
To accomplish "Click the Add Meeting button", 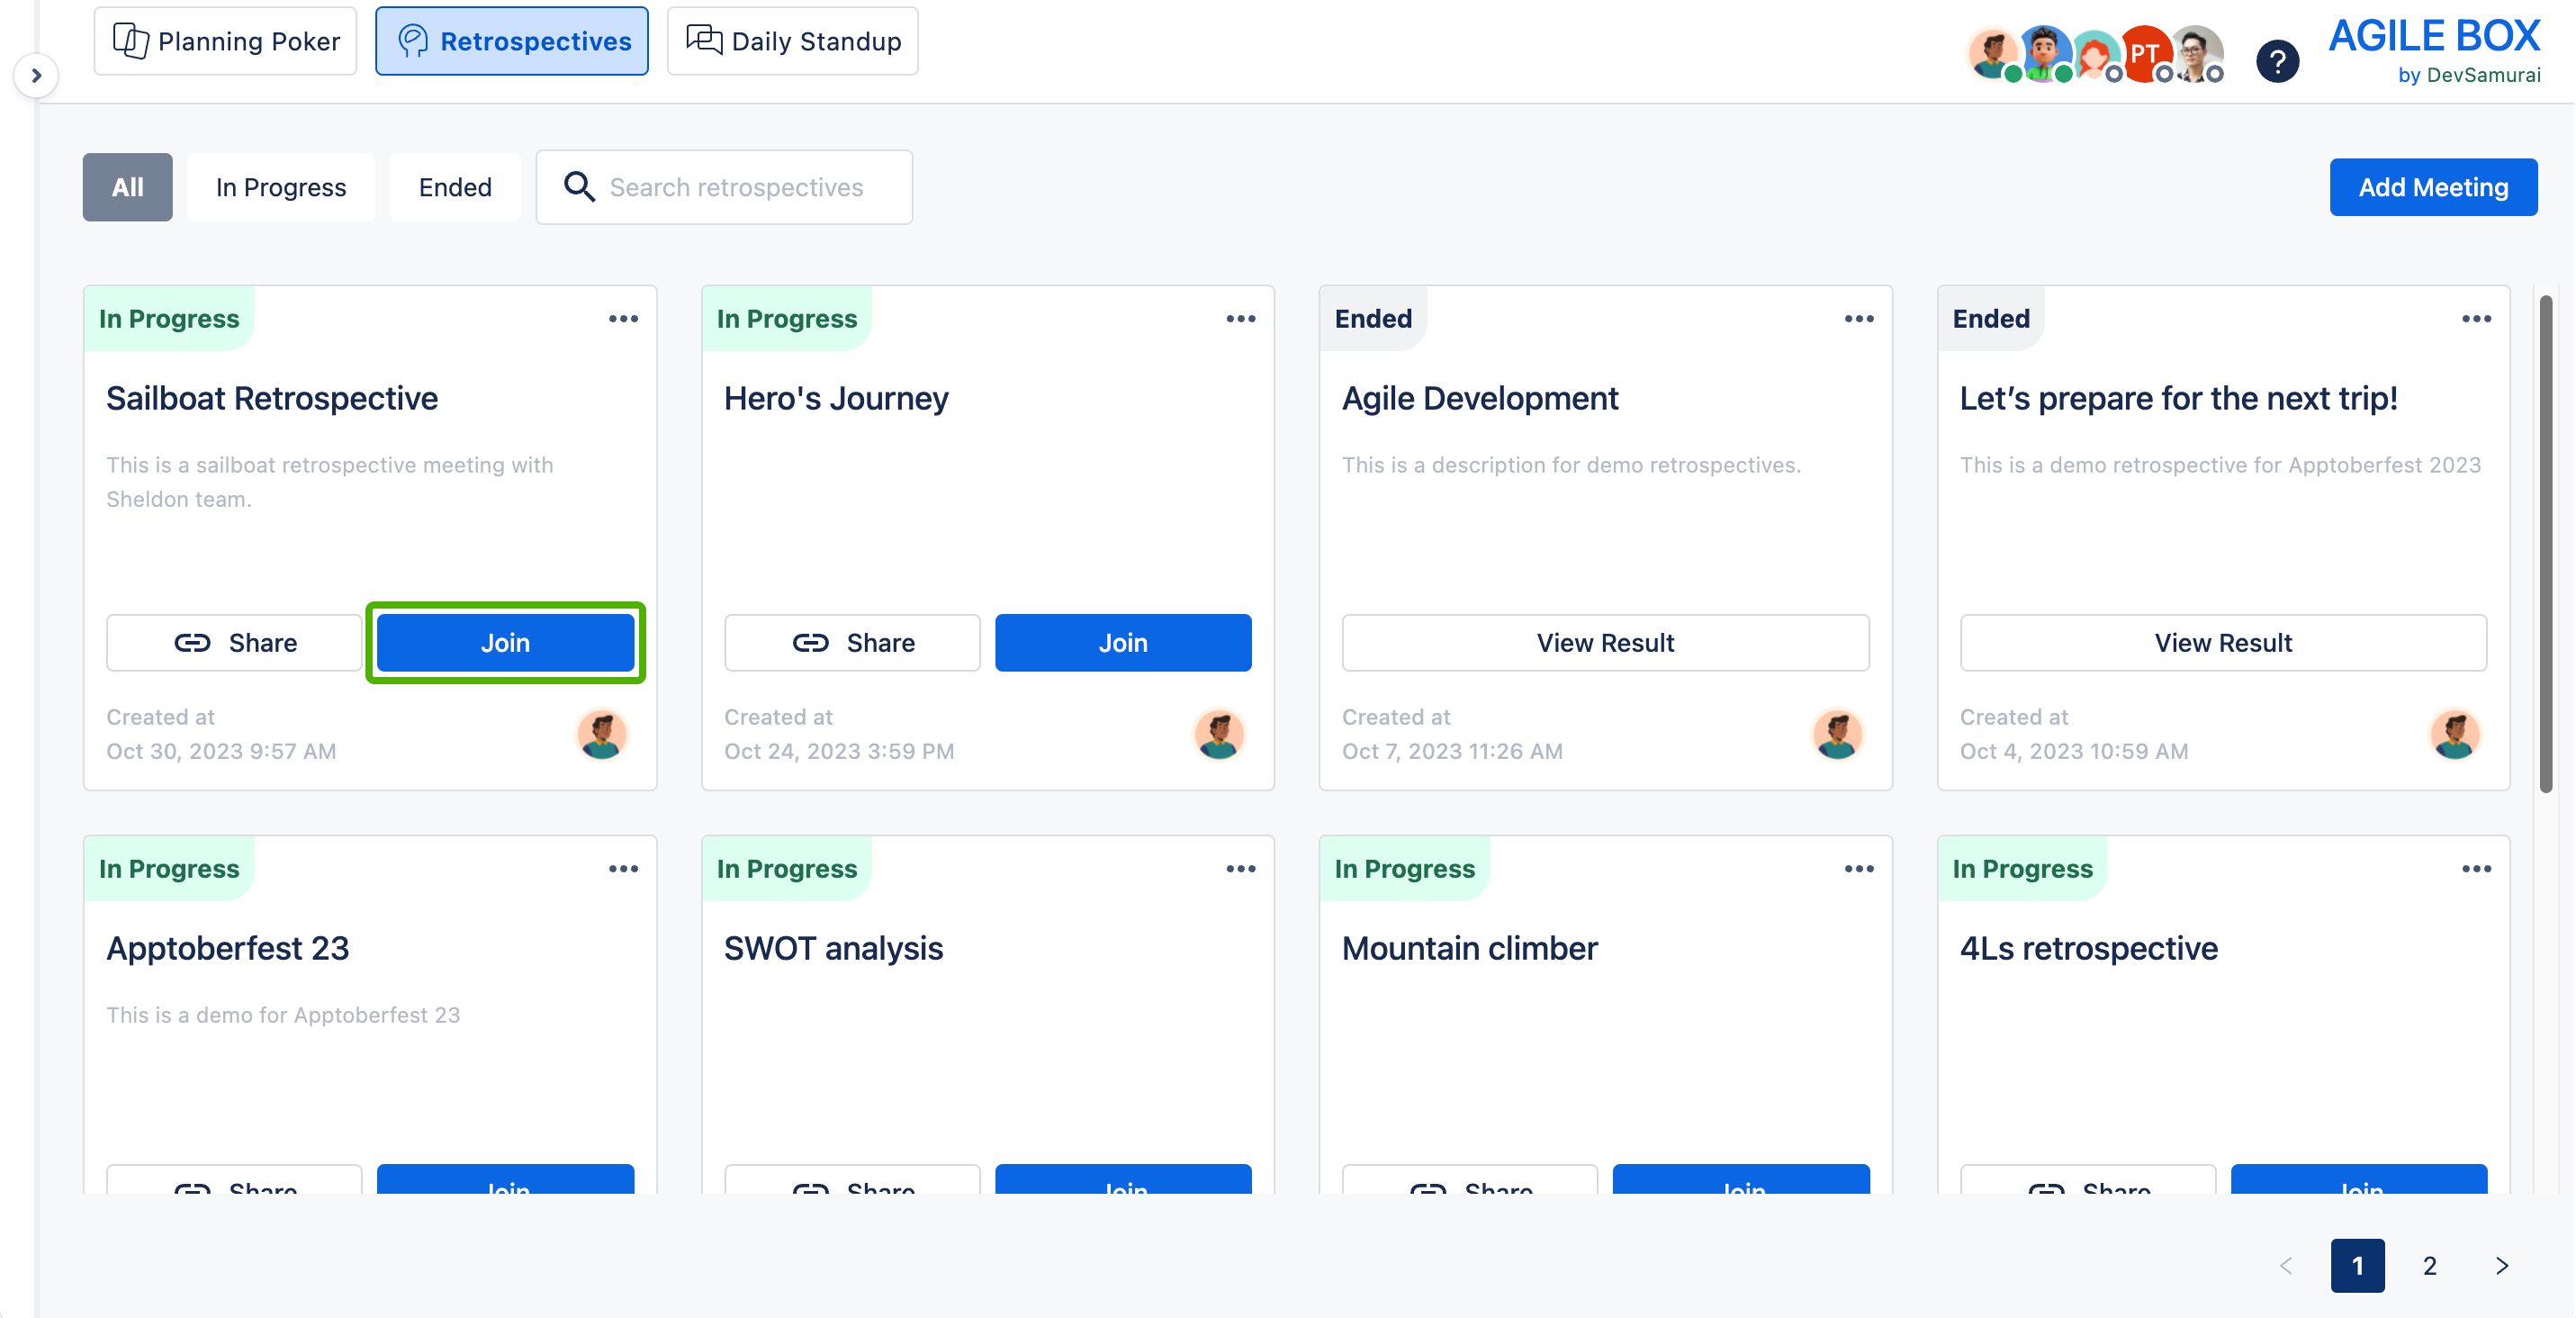I will point(2432,187).
